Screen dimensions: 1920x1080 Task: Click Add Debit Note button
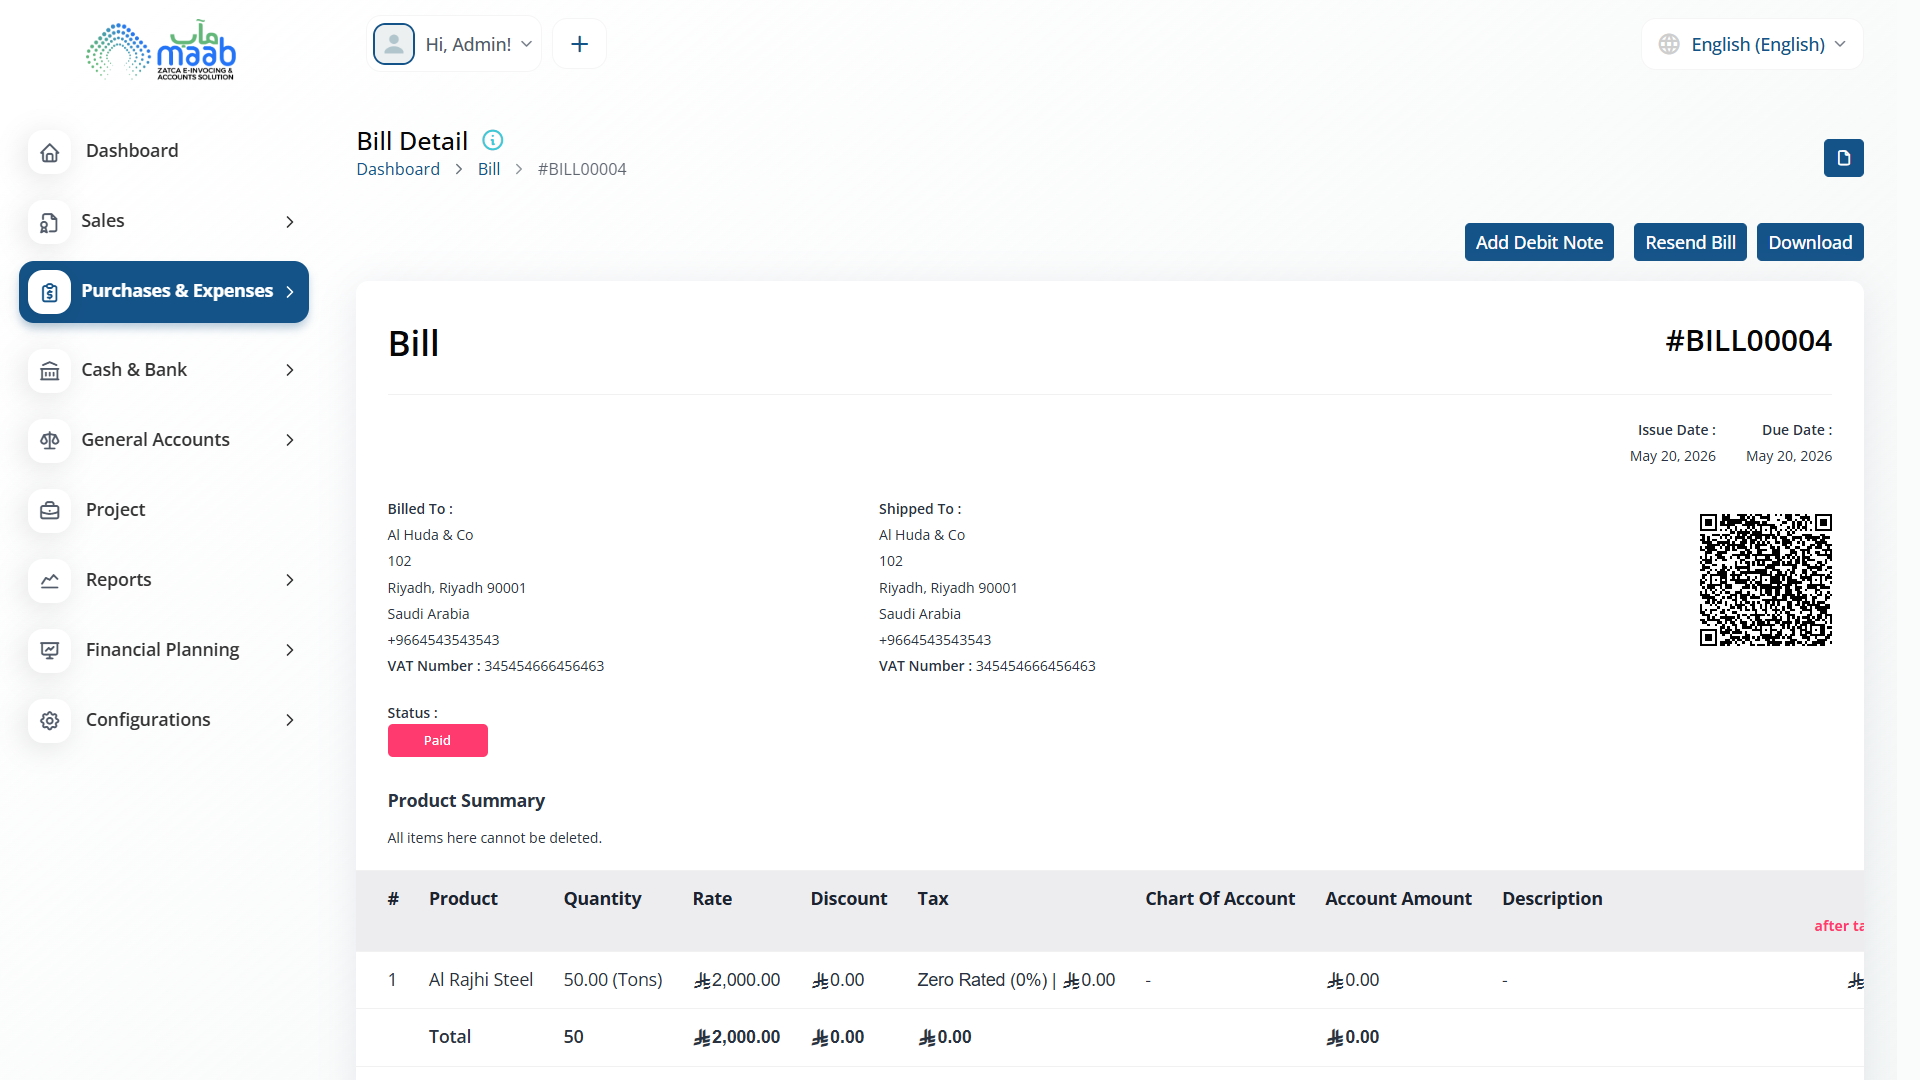(1539, 242)
